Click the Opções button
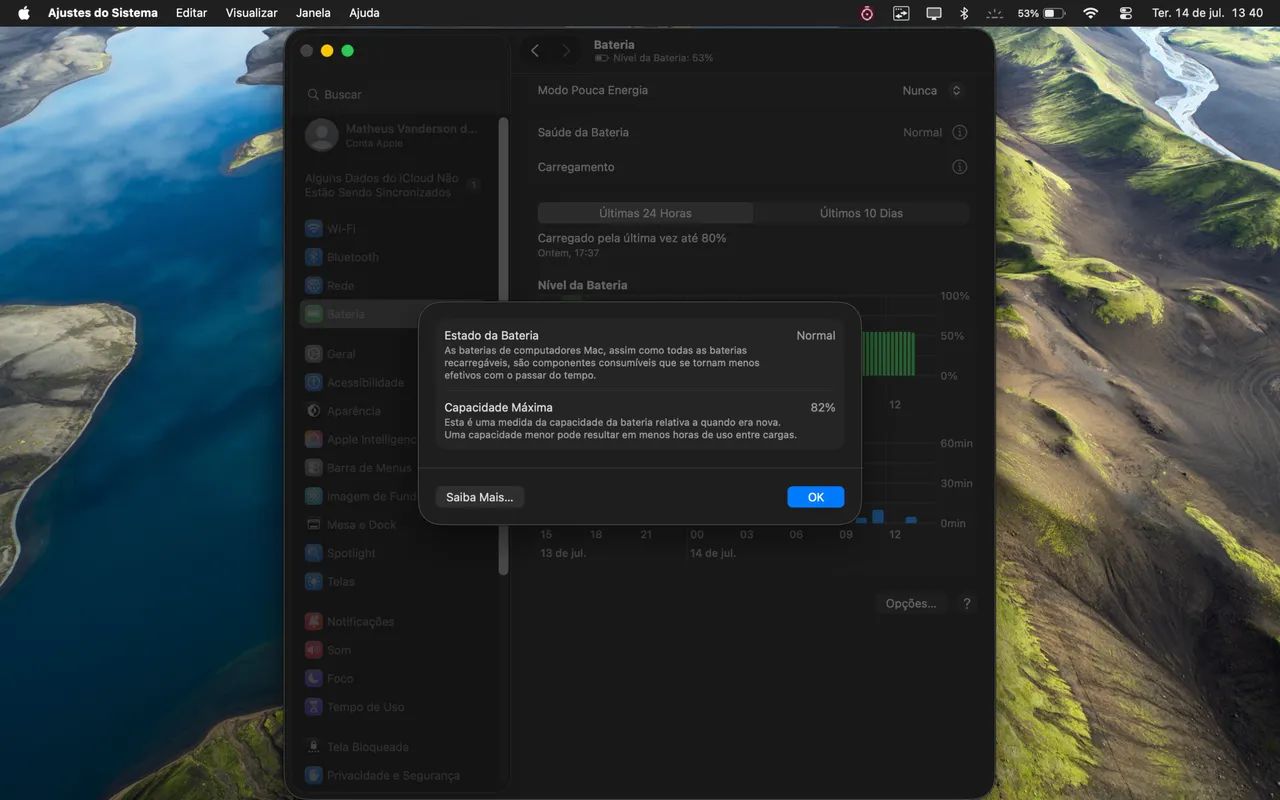 point(911,604)
